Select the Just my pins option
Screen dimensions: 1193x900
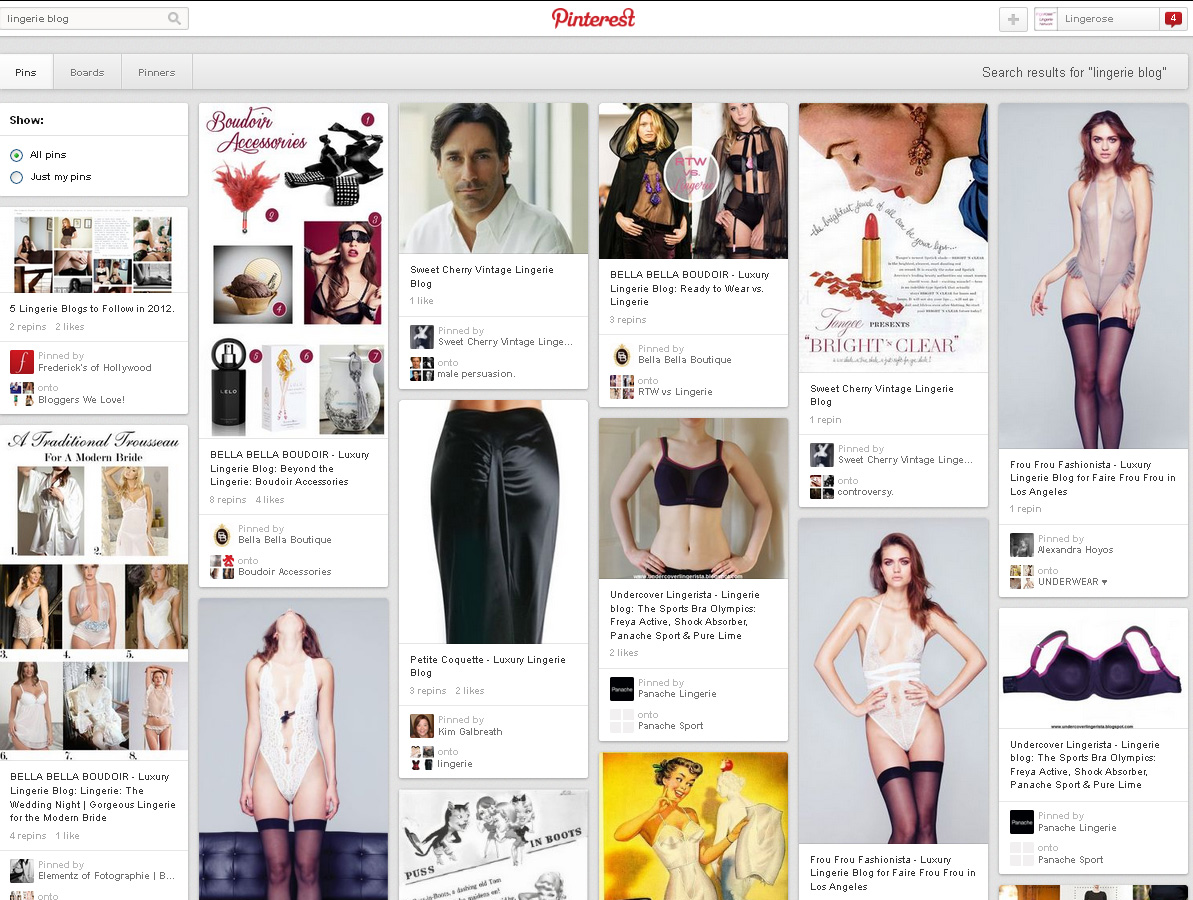17,177
